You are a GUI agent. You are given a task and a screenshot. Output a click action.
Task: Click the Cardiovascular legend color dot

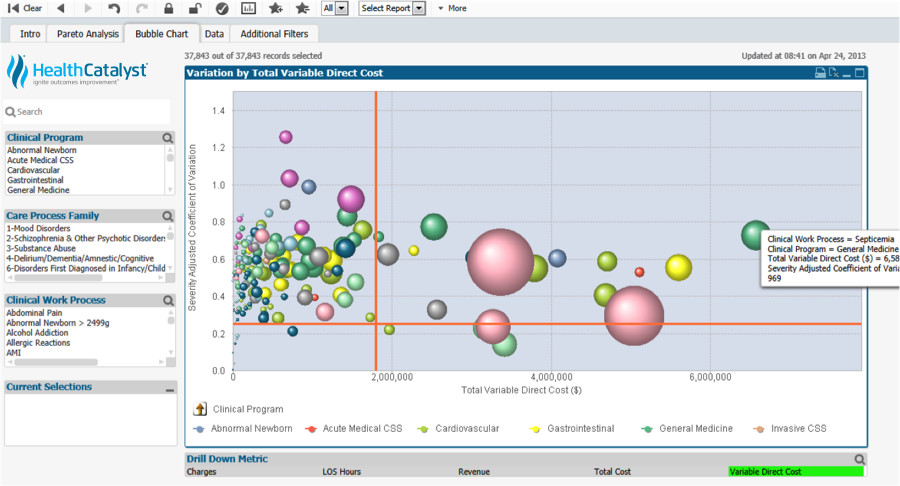[x=424, y=429]
